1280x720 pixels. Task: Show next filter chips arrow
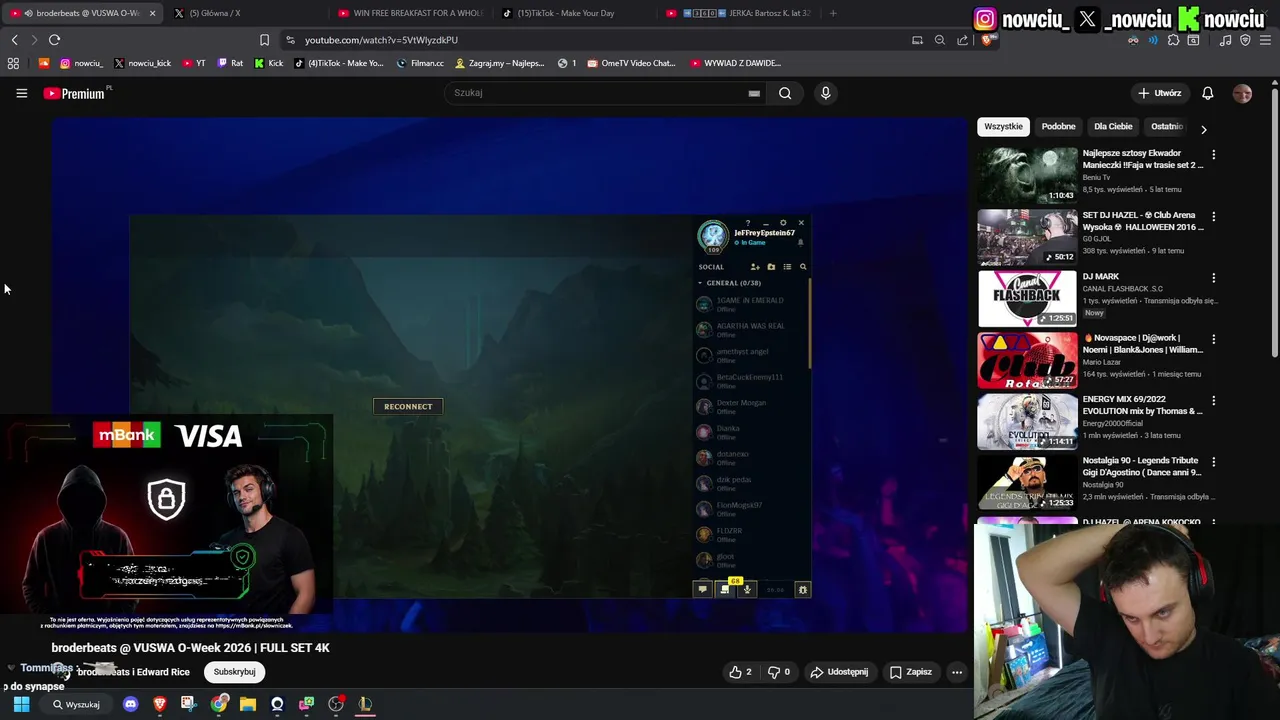pyautogui.click(x=1203, y=128)
